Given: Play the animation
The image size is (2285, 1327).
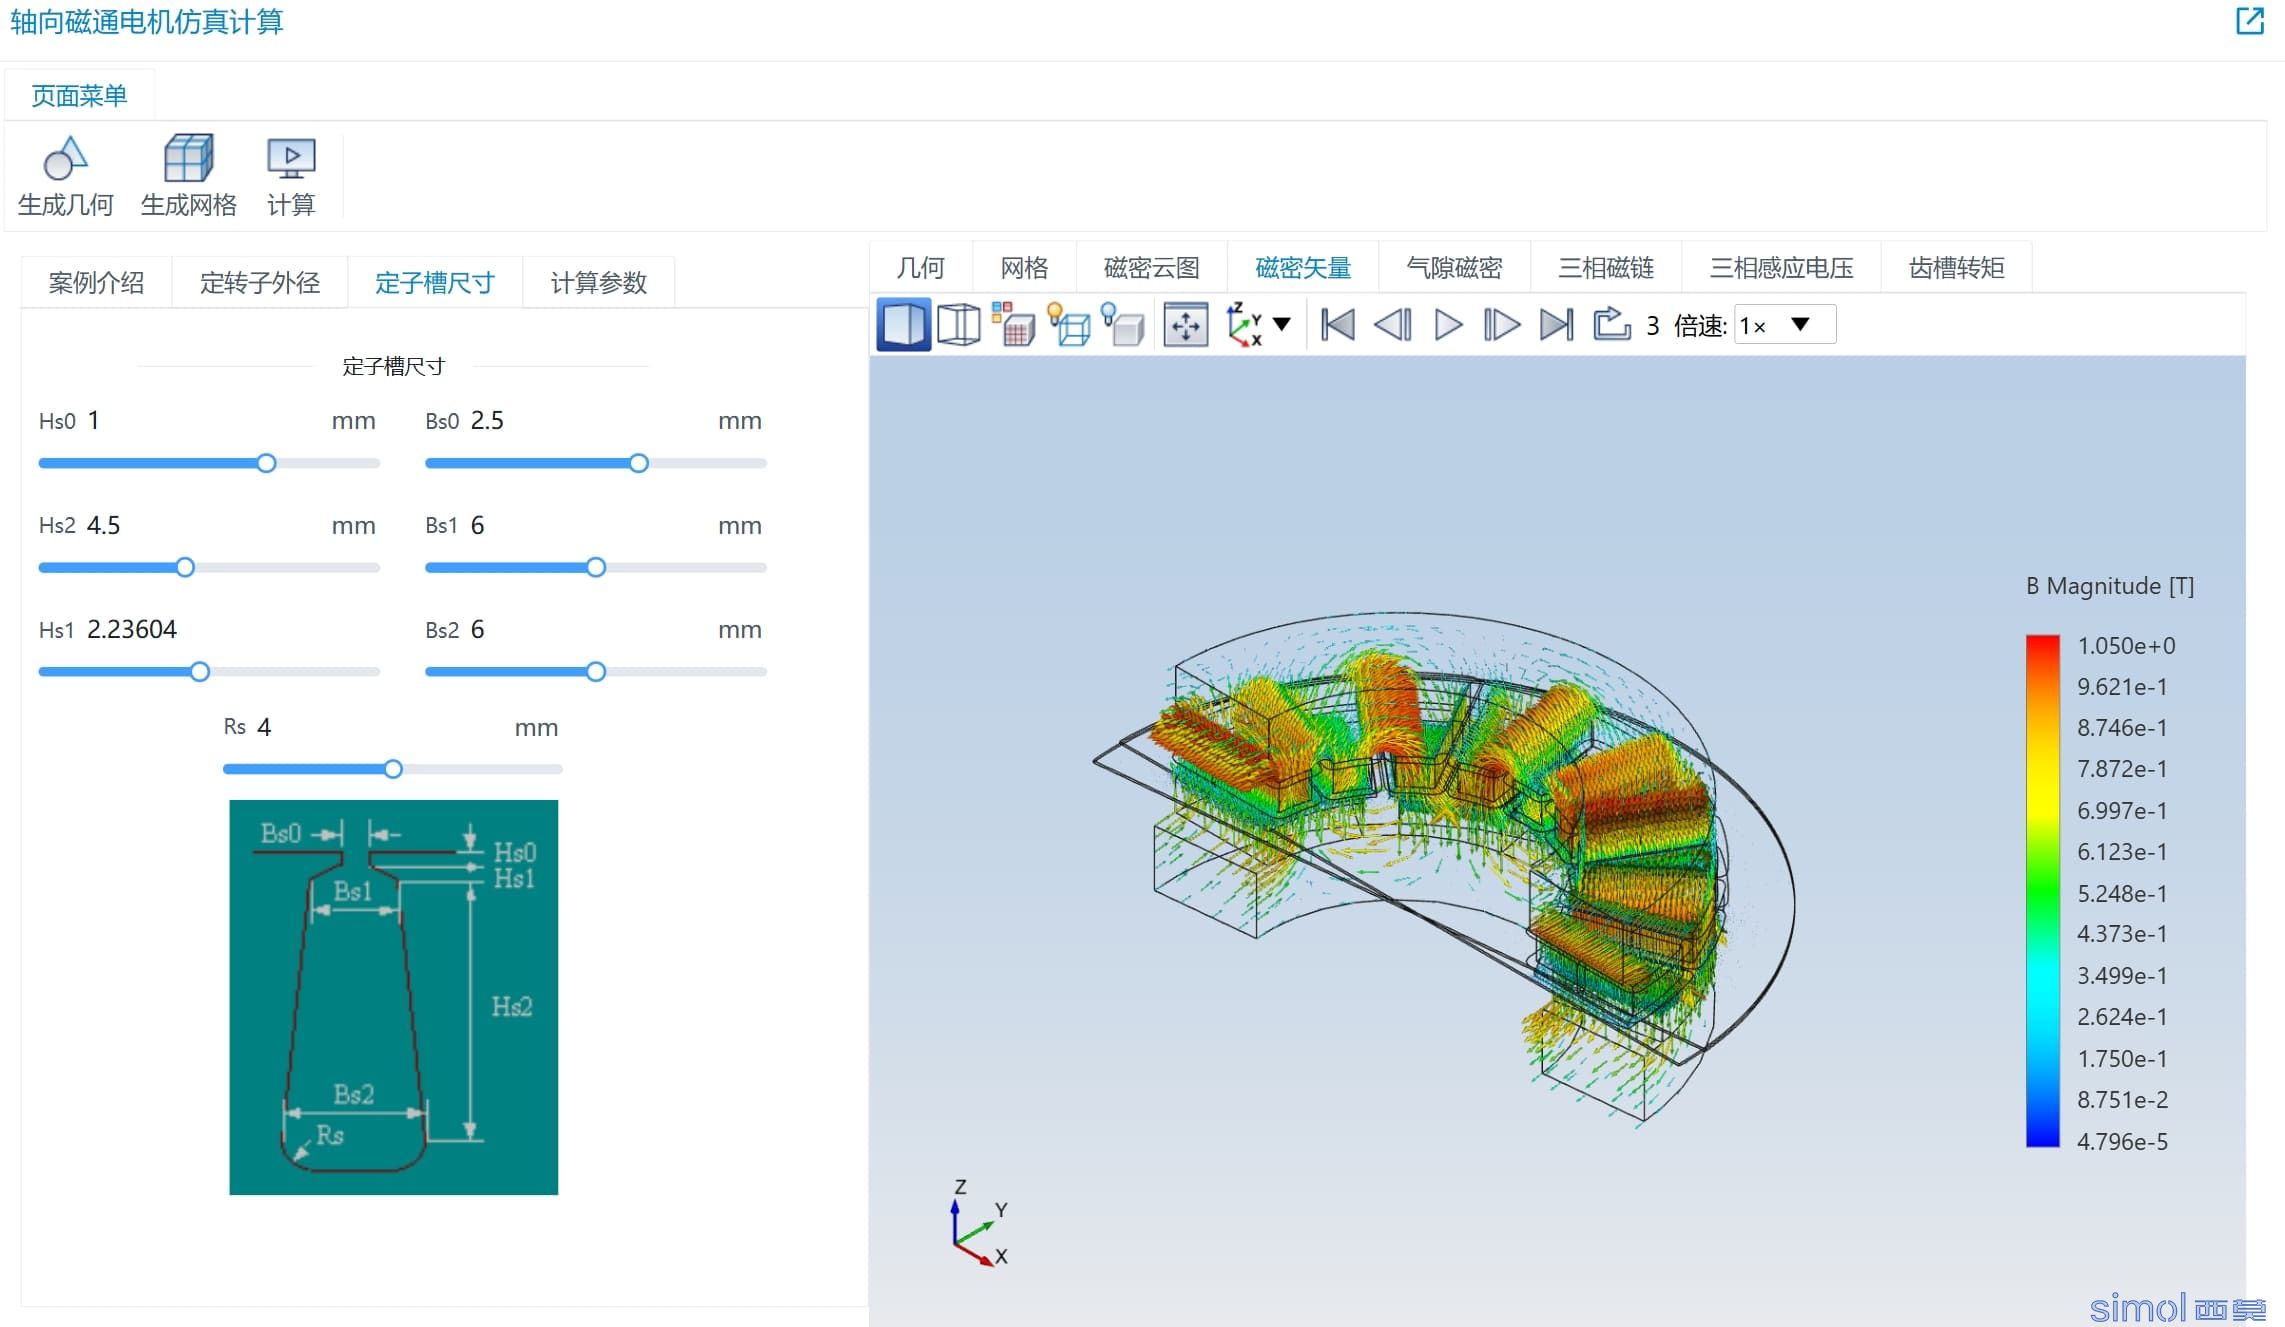Looking at the screenshot, I should pos(1447,325).
